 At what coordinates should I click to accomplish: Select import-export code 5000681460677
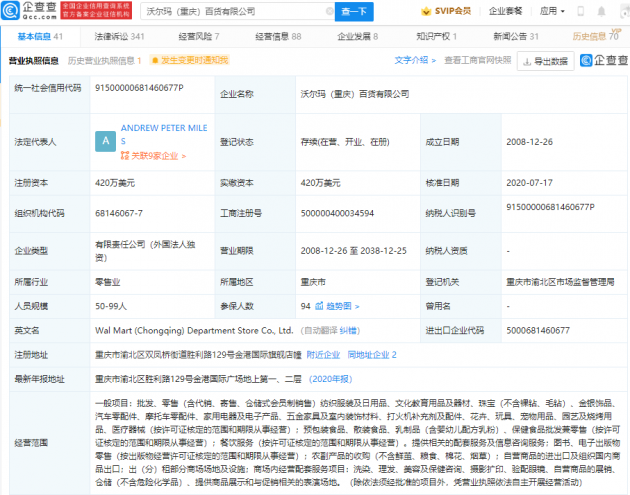538,331
